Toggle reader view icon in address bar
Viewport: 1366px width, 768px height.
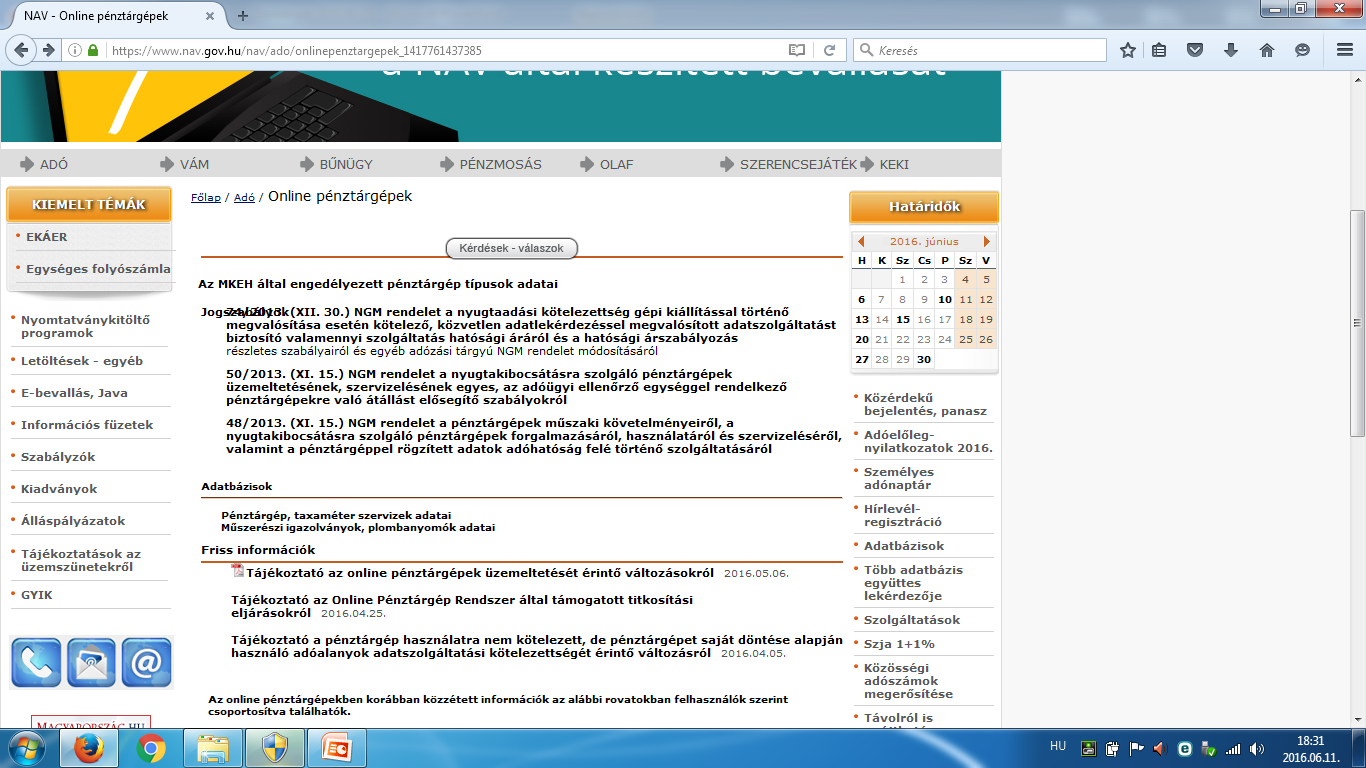tap(796, 50)
